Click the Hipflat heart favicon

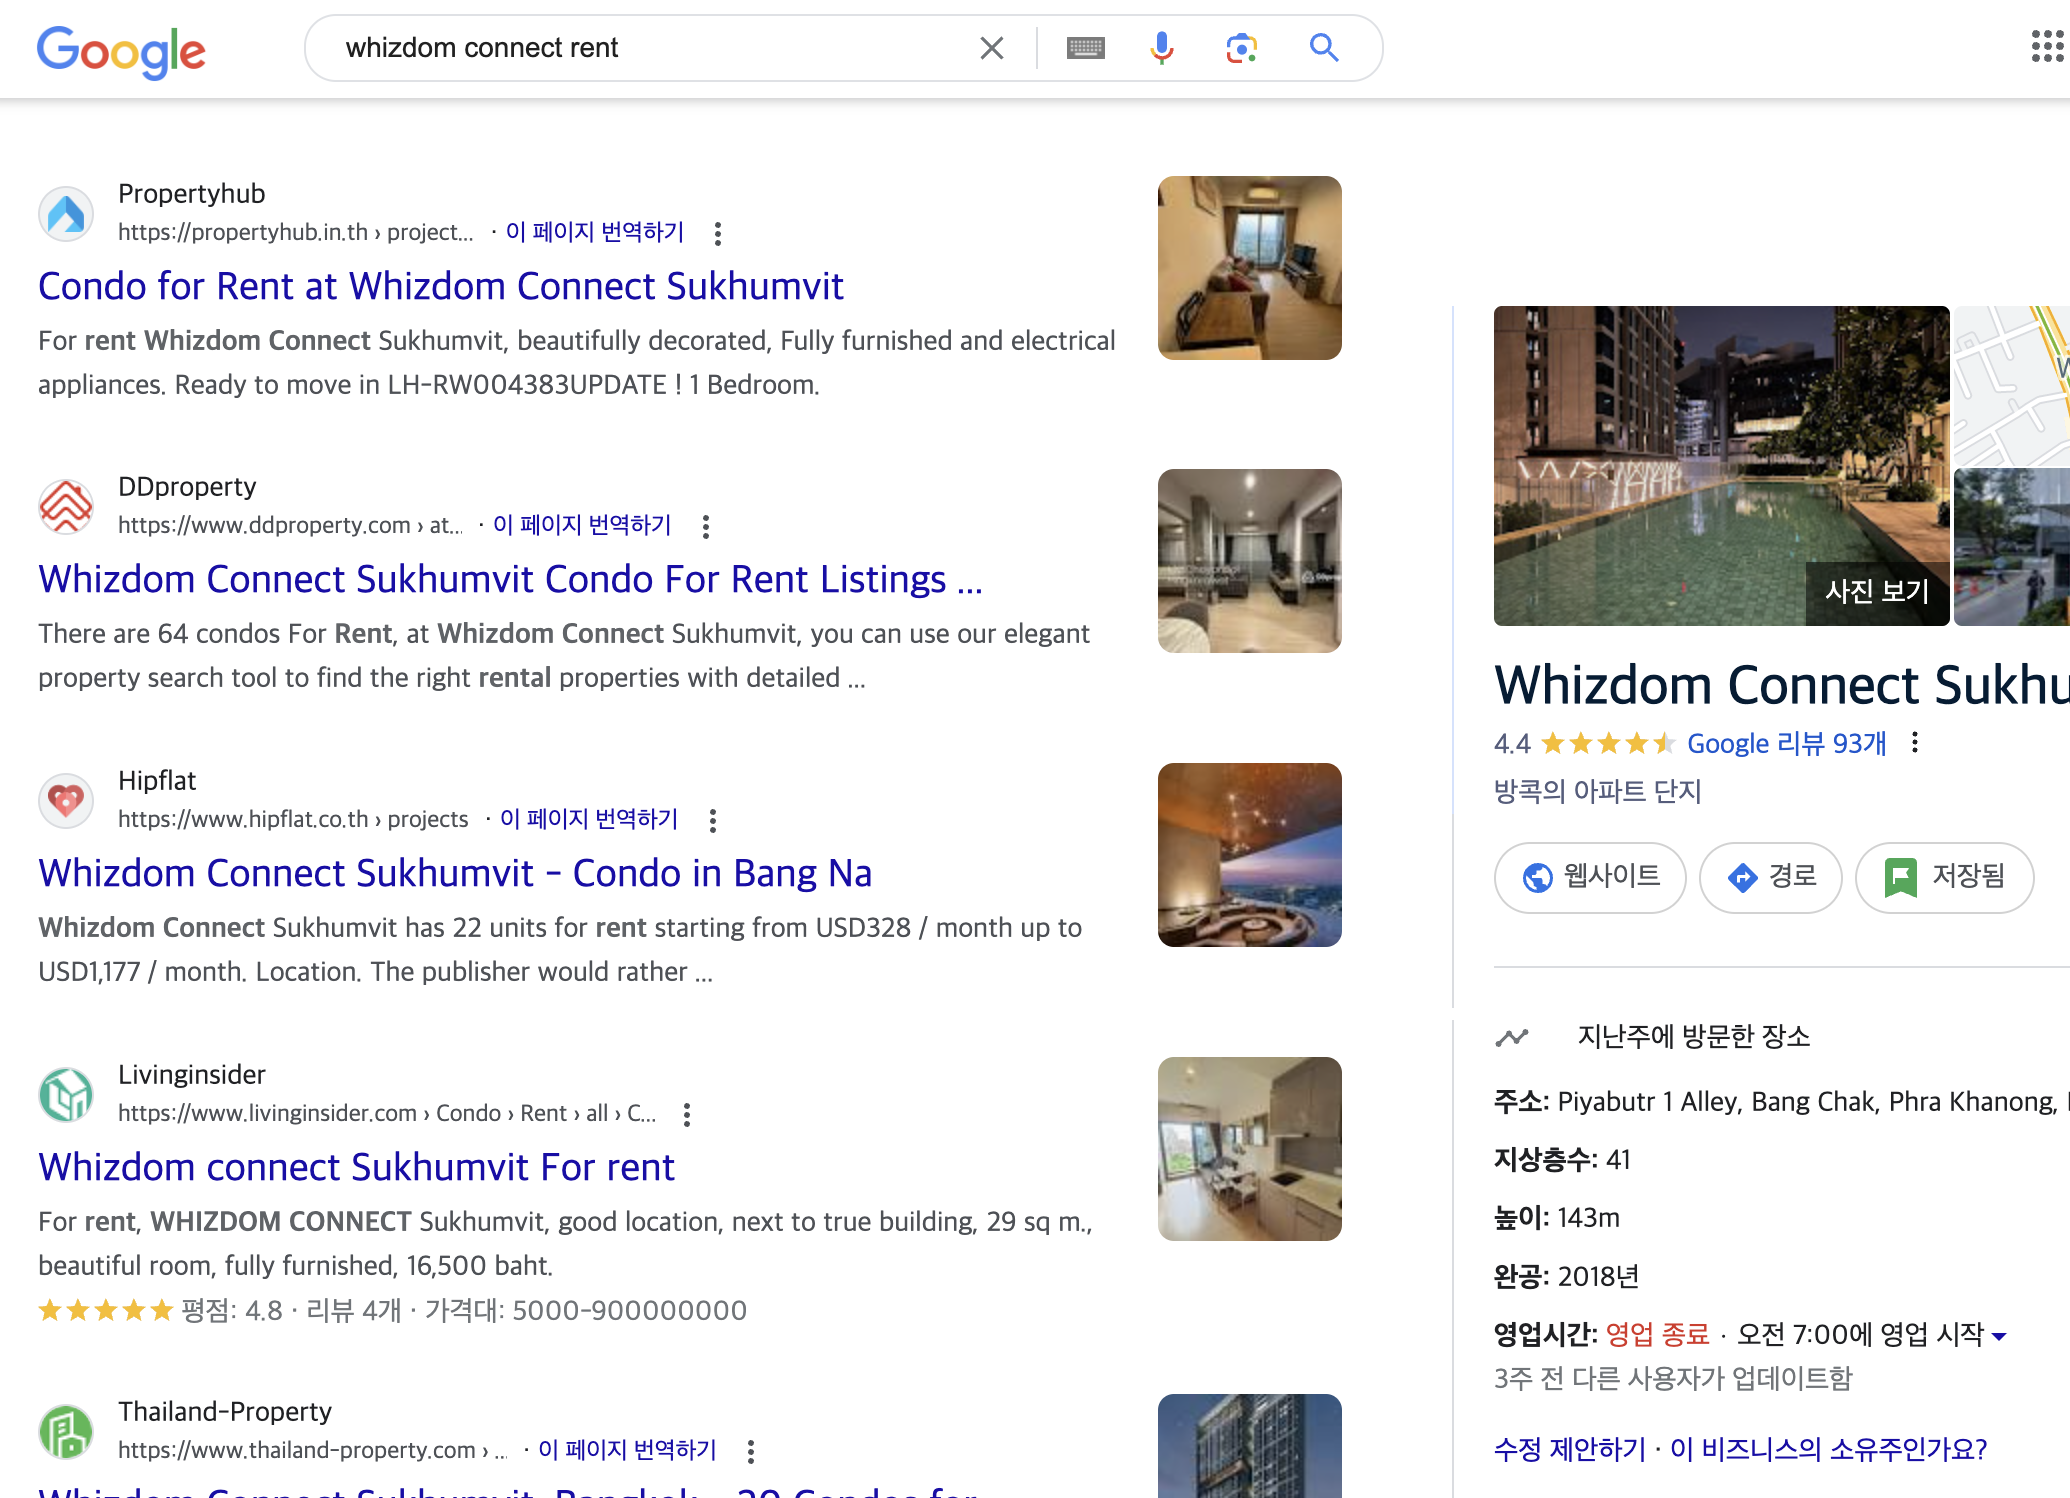click(66, 801)
